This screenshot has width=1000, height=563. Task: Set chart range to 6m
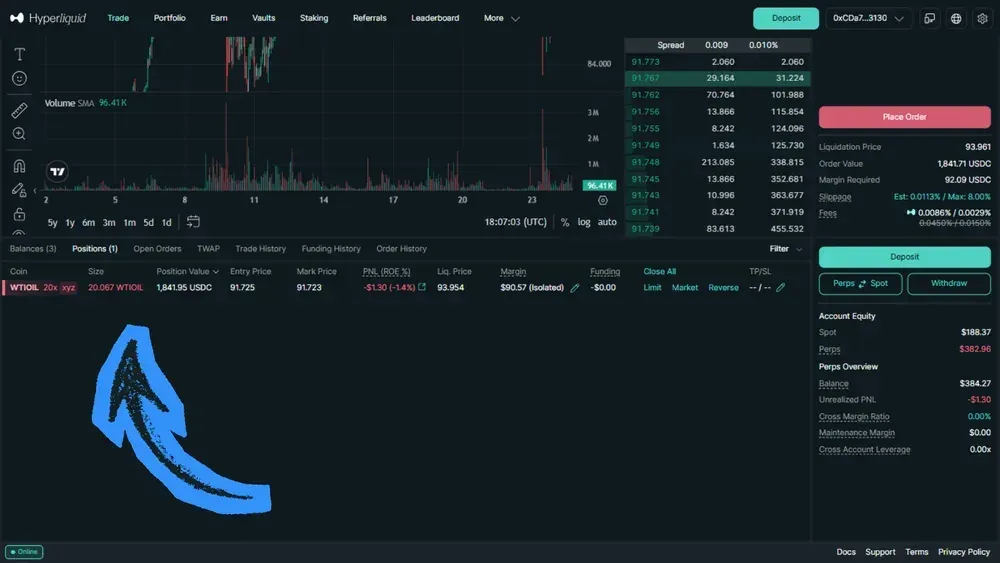tap(89, 223)
